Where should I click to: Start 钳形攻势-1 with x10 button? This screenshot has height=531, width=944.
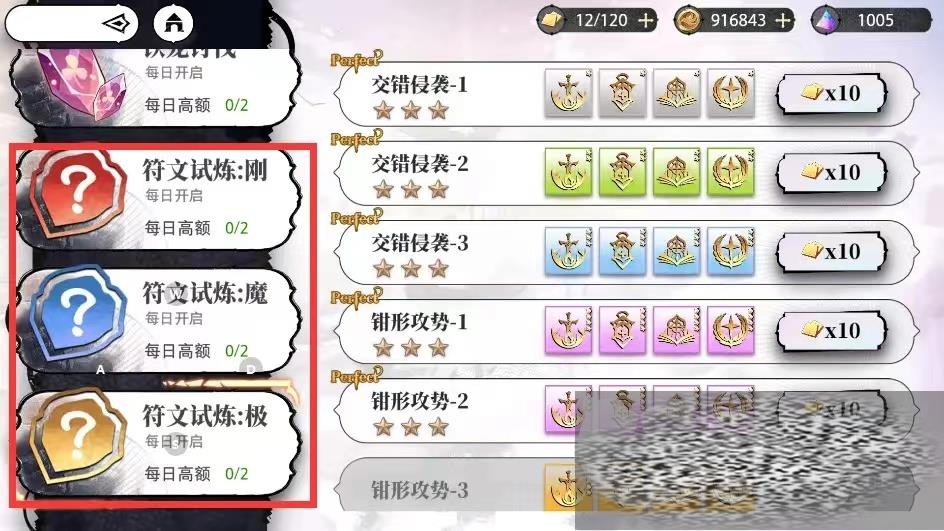pos(831,331)
